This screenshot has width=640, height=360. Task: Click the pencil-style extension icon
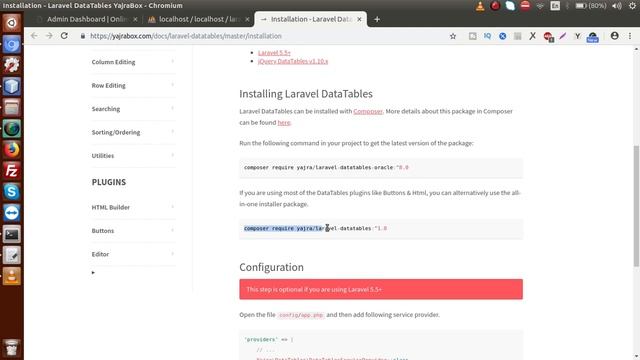[563, 36]
